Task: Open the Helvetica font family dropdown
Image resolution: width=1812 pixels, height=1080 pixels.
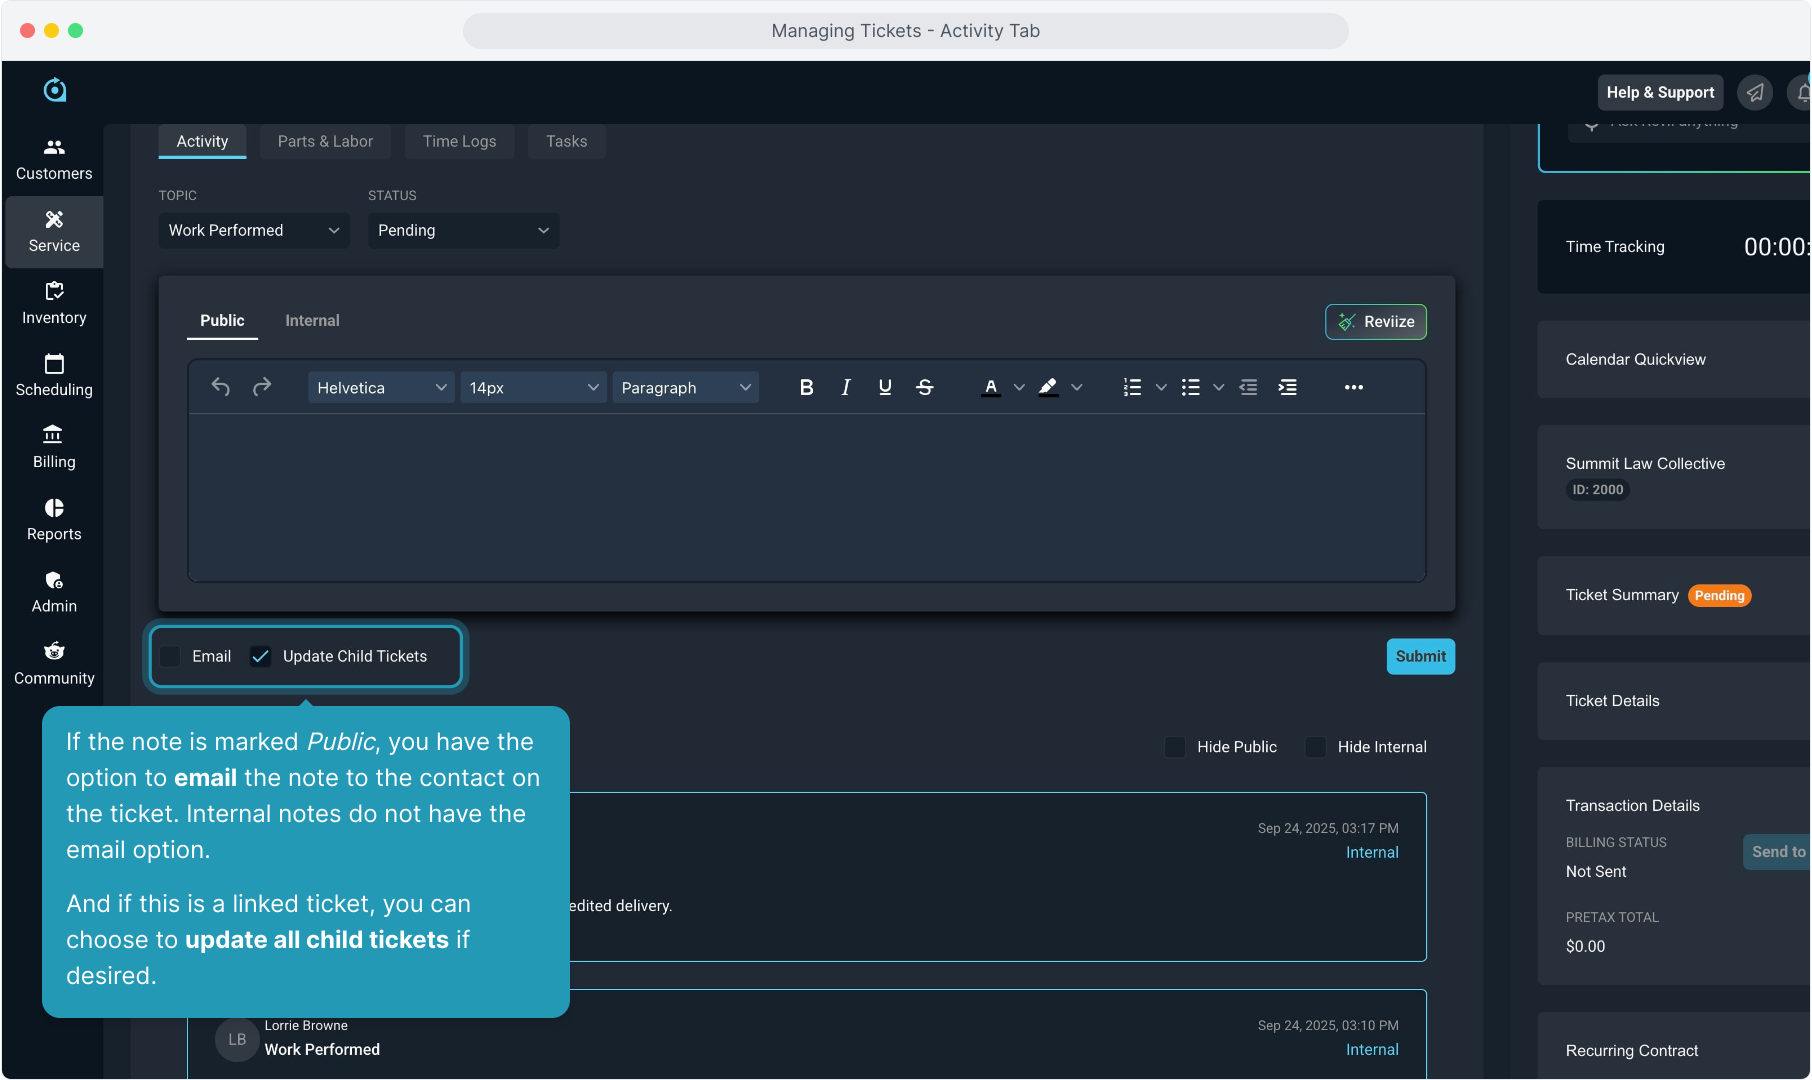Action: pos(381,388)
